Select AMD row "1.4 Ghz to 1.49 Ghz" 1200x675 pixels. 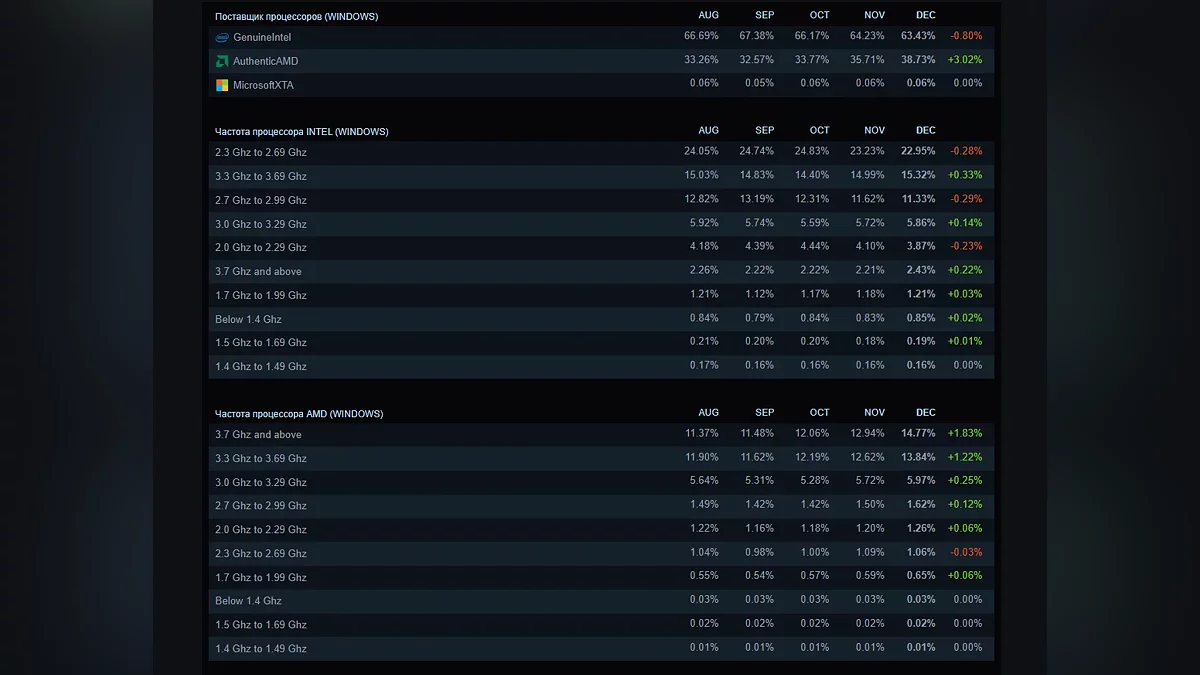[x=261, y=648]
